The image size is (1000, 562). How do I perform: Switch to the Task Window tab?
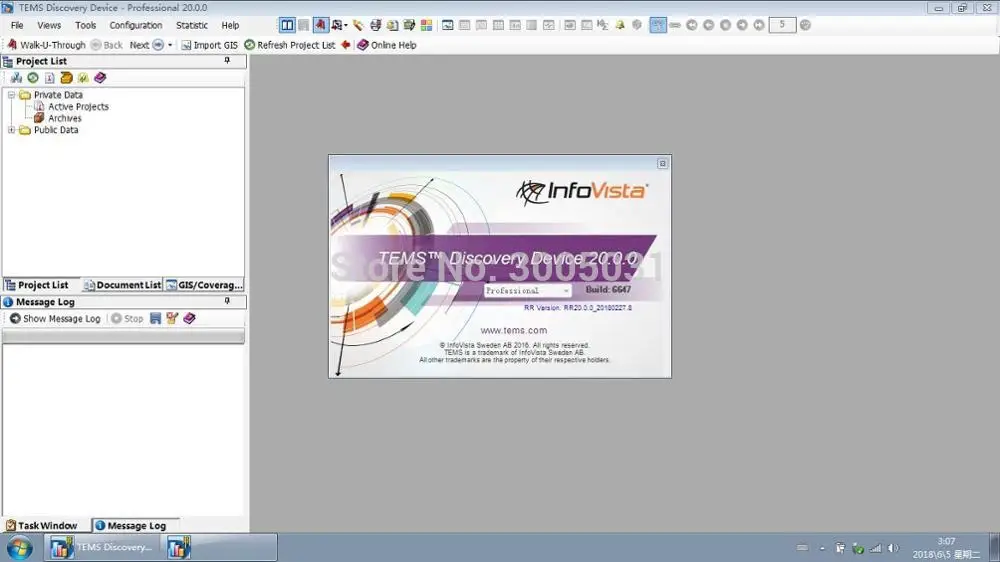click(41, 526)
